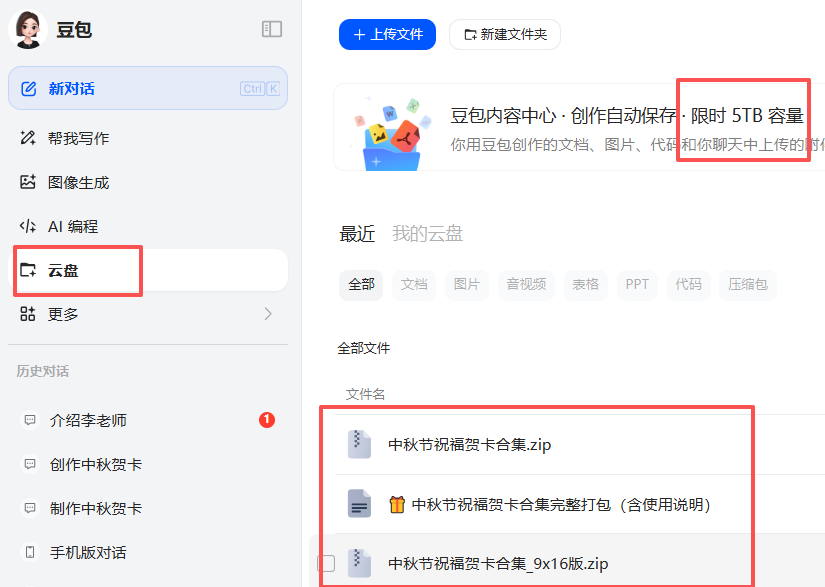Select the 最近 recent tab
This screenshot has height=587, width=825.
357,234
